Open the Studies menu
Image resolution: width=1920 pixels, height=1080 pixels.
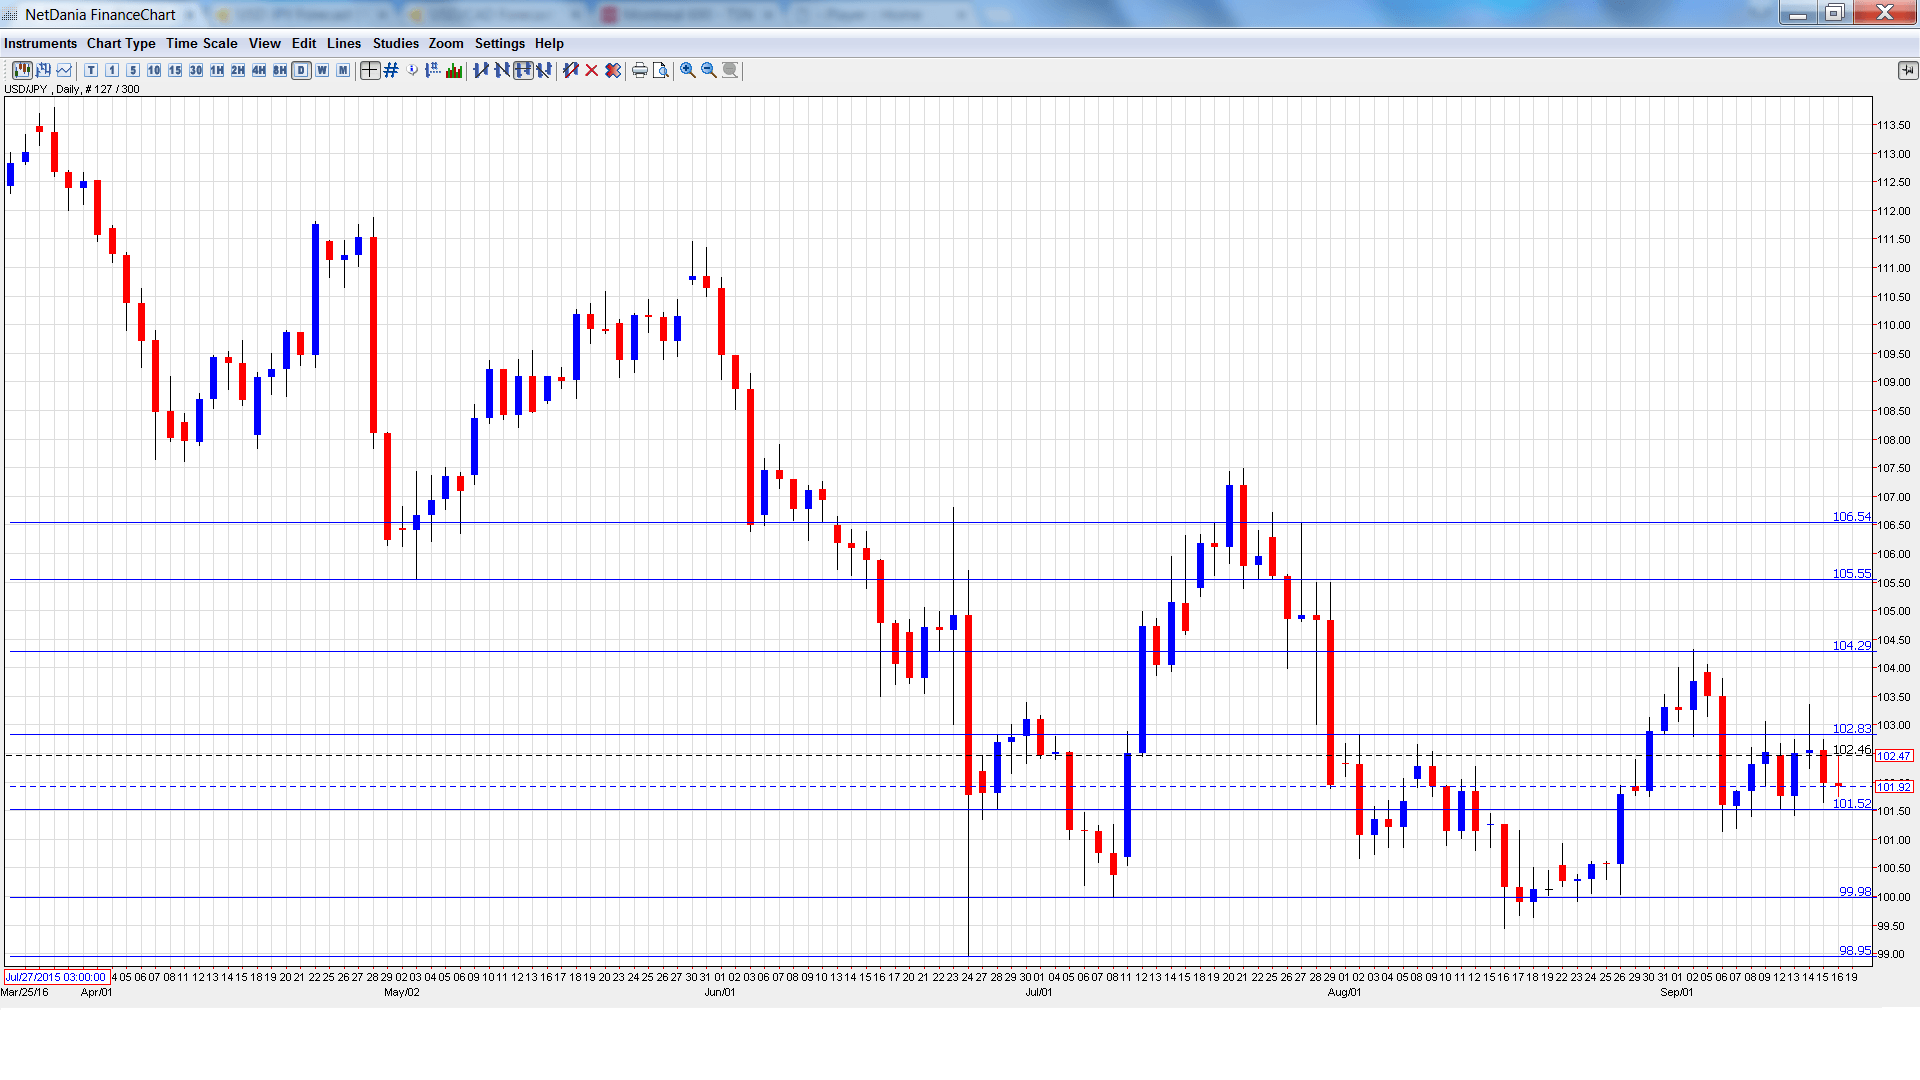click(395, 43)
